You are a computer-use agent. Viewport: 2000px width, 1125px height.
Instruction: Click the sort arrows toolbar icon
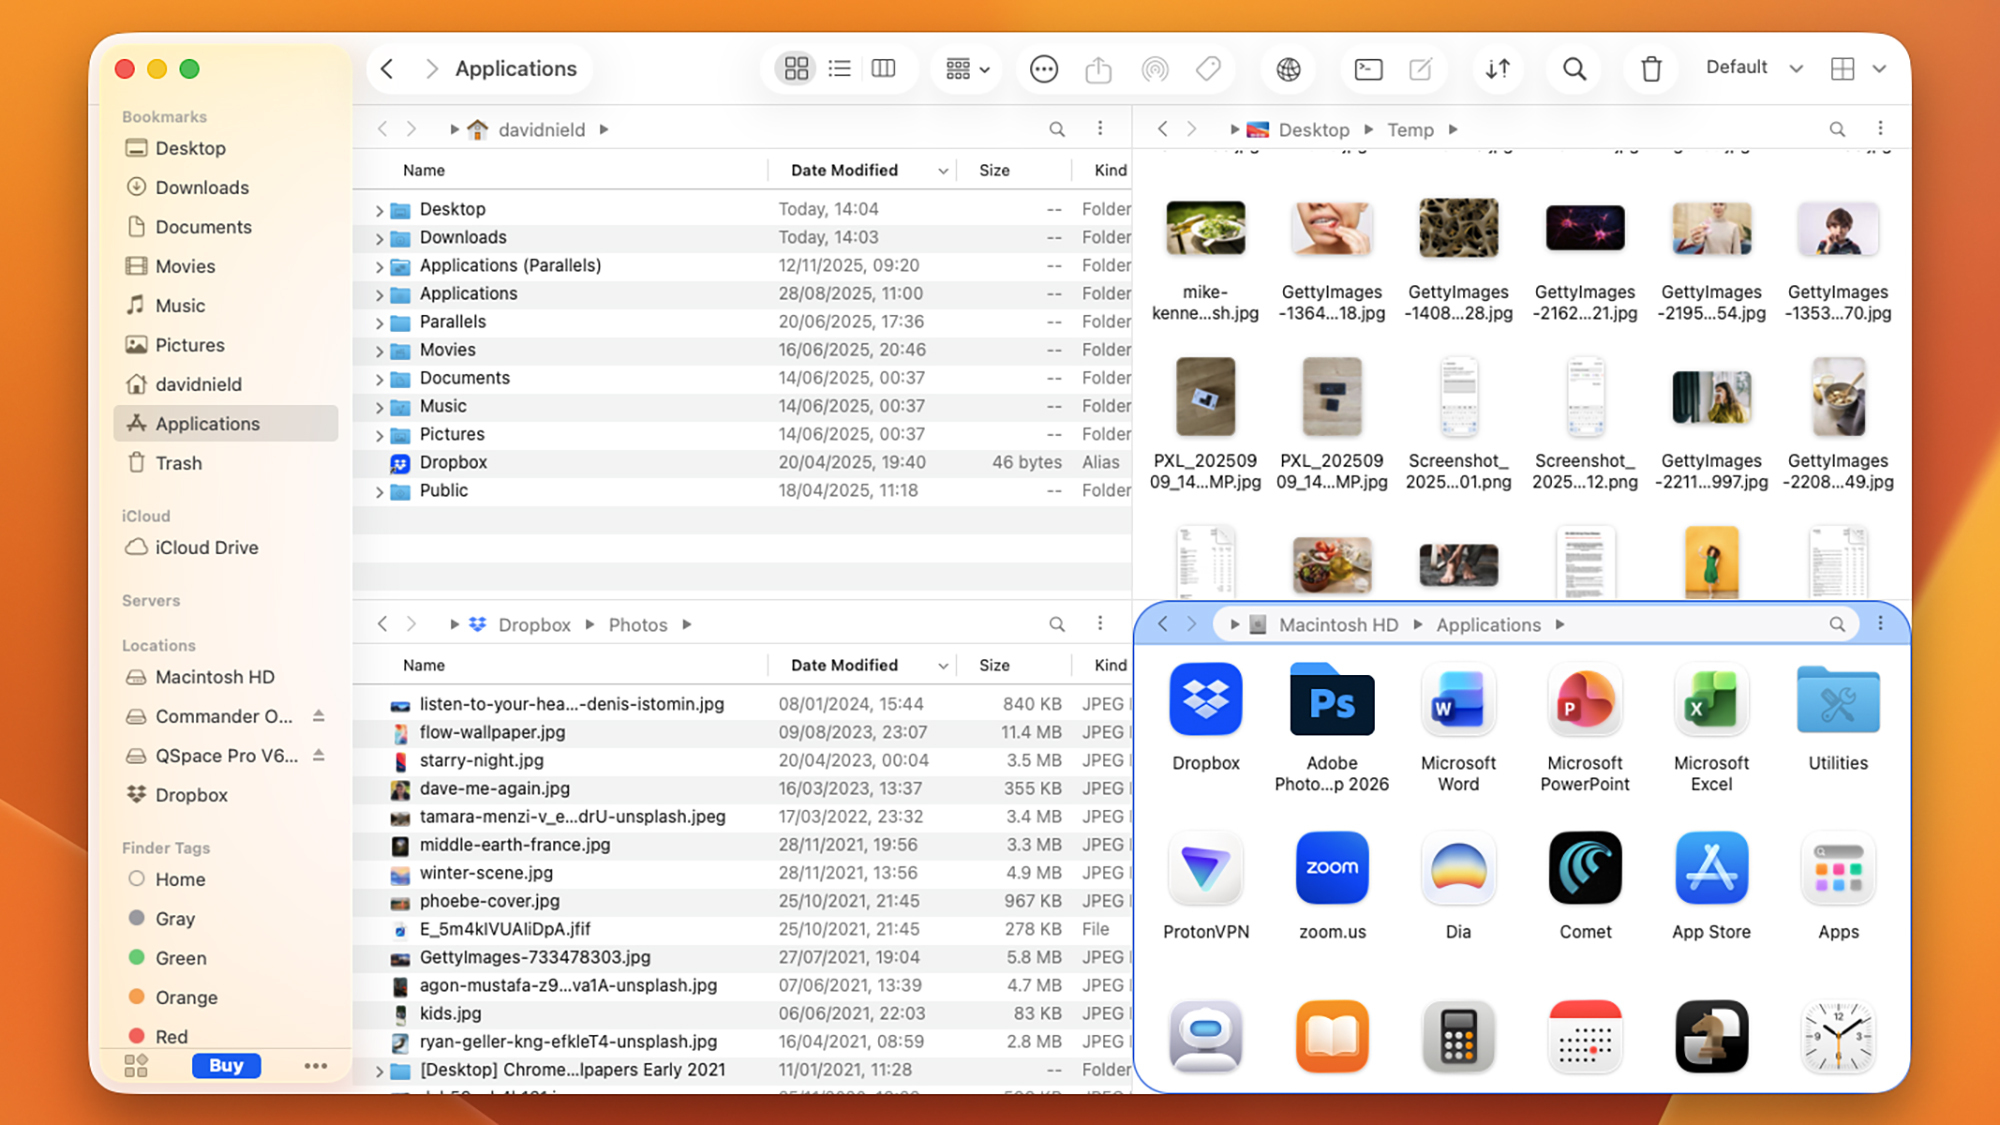click(1497, 68)
